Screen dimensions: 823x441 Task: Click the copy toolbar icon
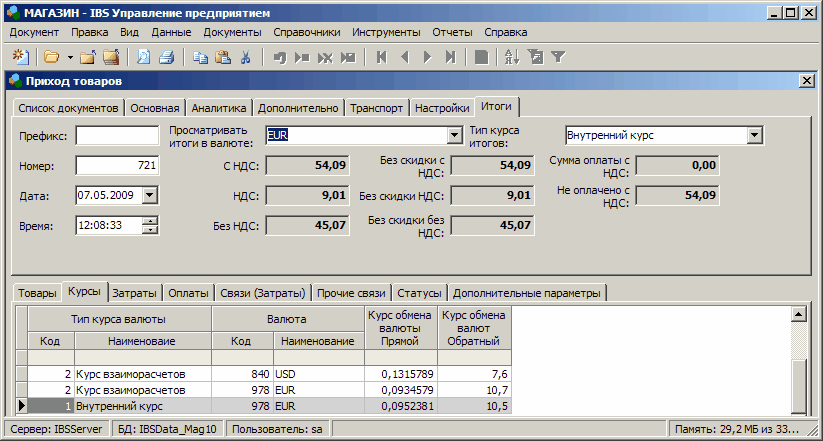[x=200, y=57]
